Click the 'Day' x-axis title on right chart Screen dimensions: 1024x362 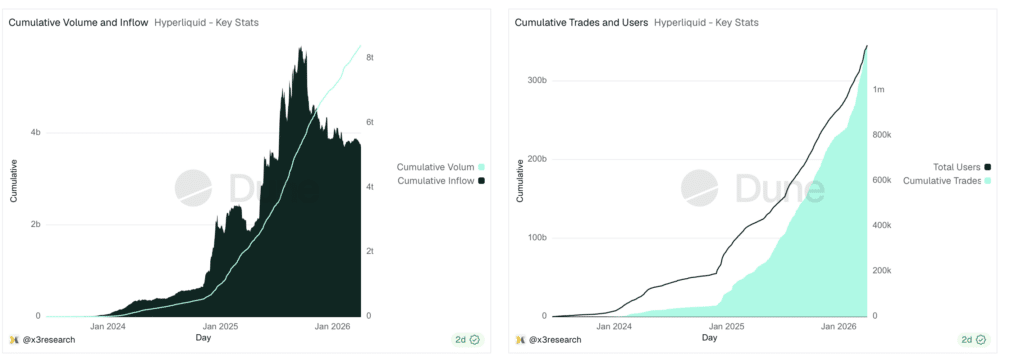pos(710,337)
